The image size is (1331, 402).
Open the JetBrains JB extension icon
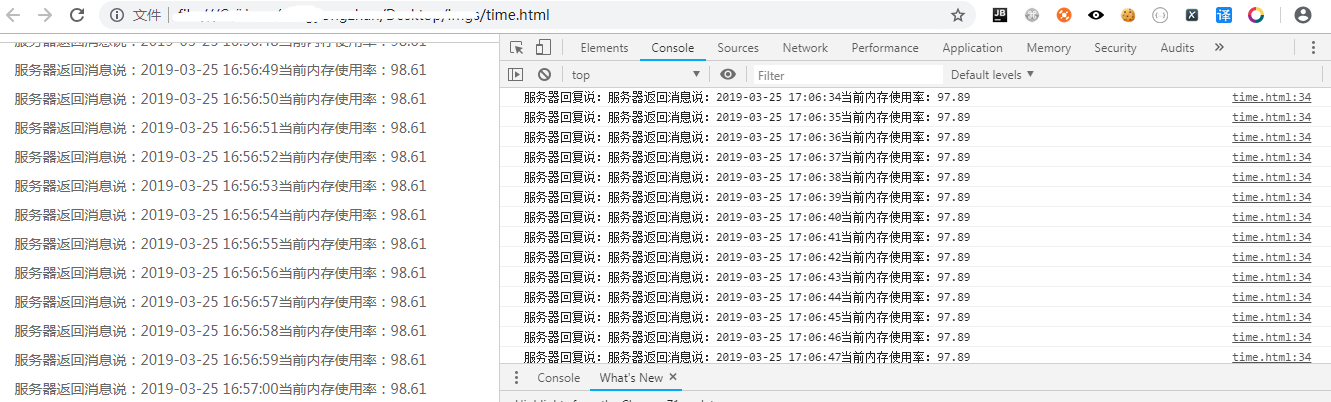tap(1000, 15)
